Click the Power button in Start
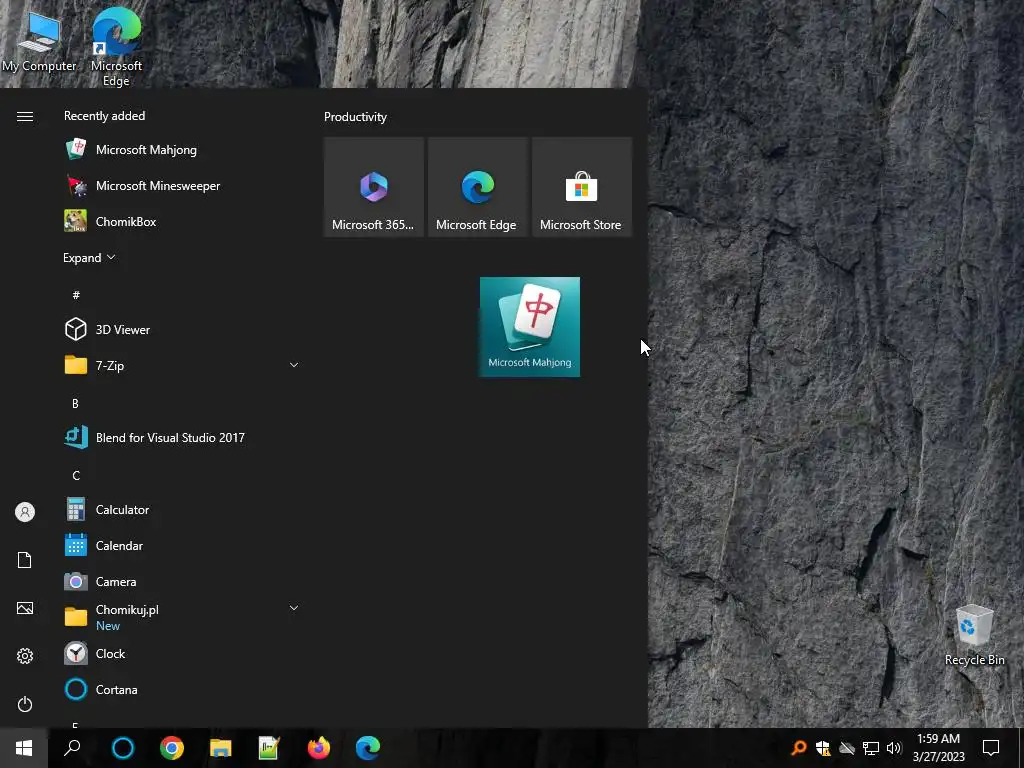The image size is (1024, 768). pyautogui.click(x=25, y=704)
